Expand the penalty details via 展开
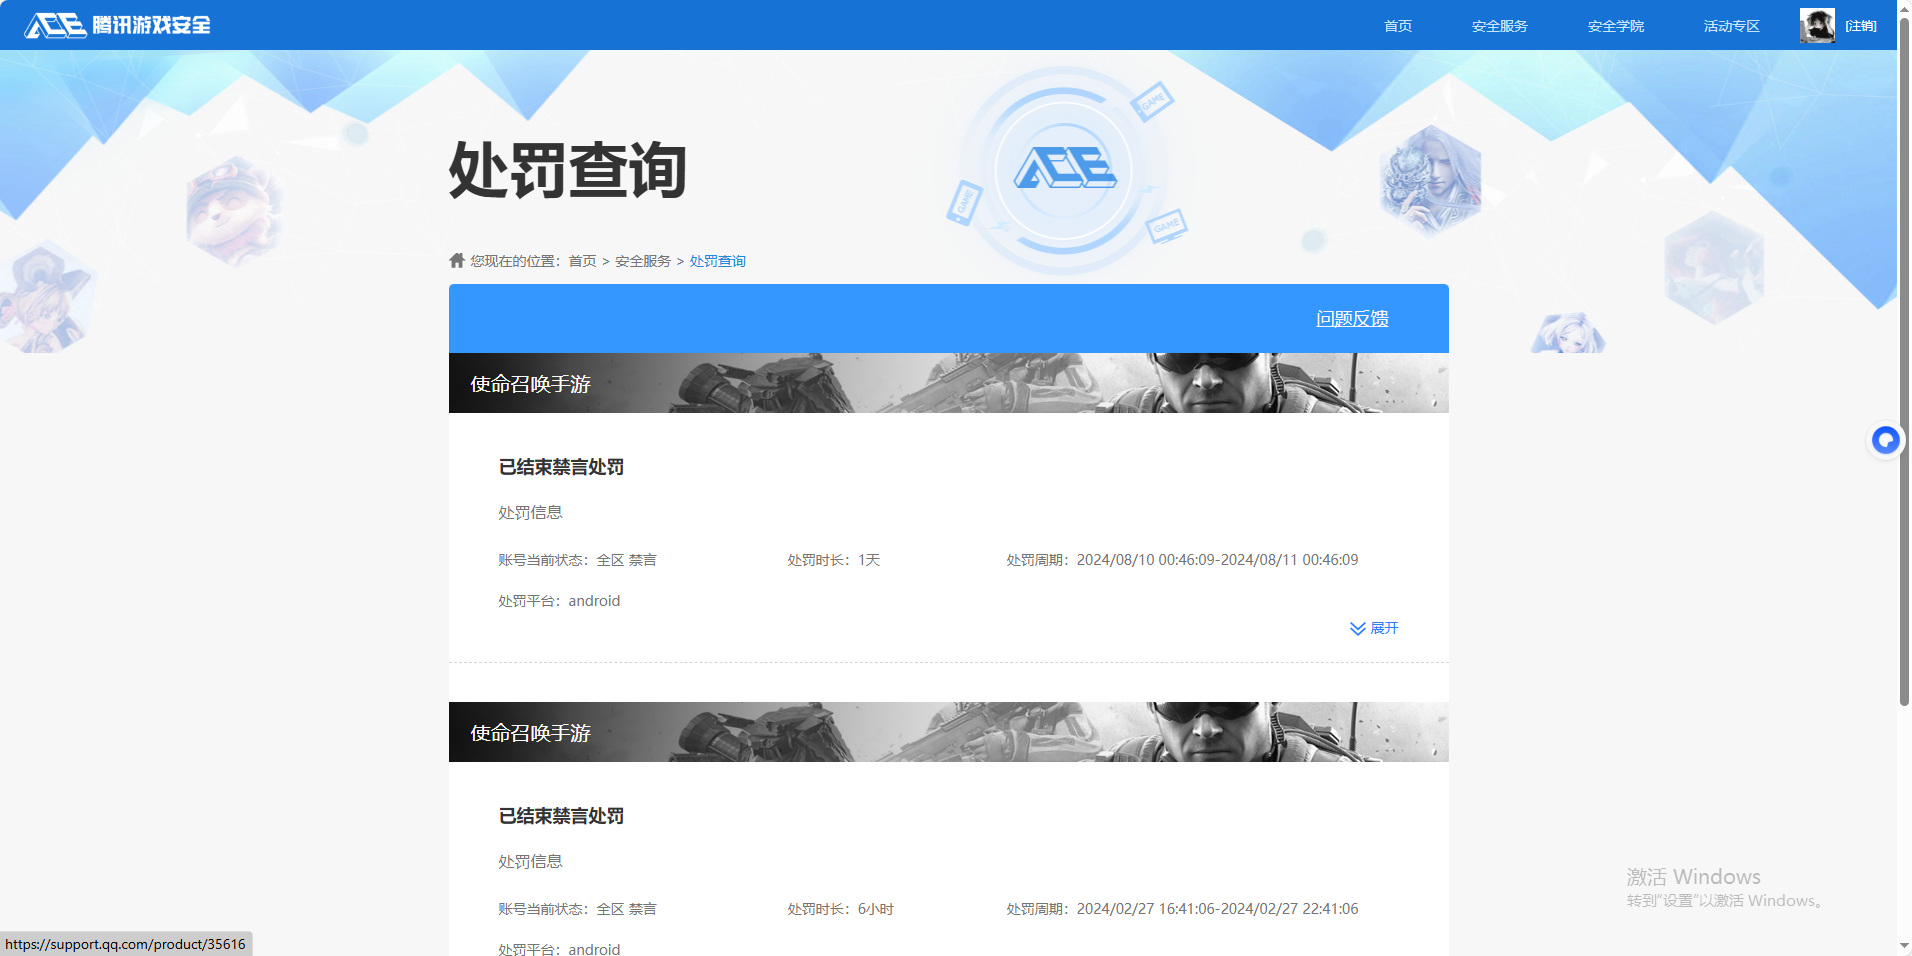Screen dimensions: 1912x956 coord(1384,628)
